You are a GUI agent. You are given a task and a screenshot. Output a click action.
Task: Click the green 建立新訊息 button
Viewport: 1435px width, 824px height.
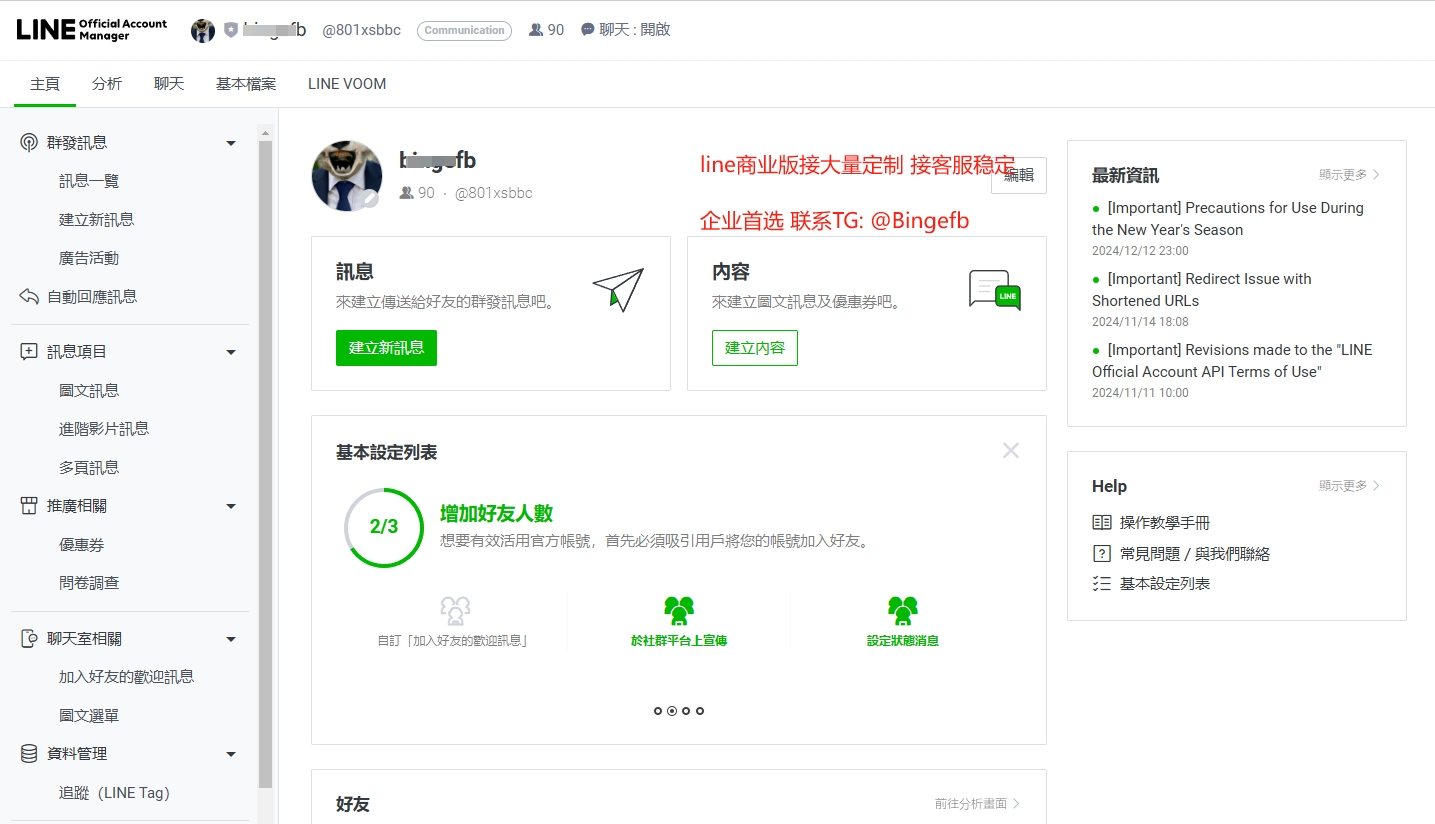click(x=386, y=348)
